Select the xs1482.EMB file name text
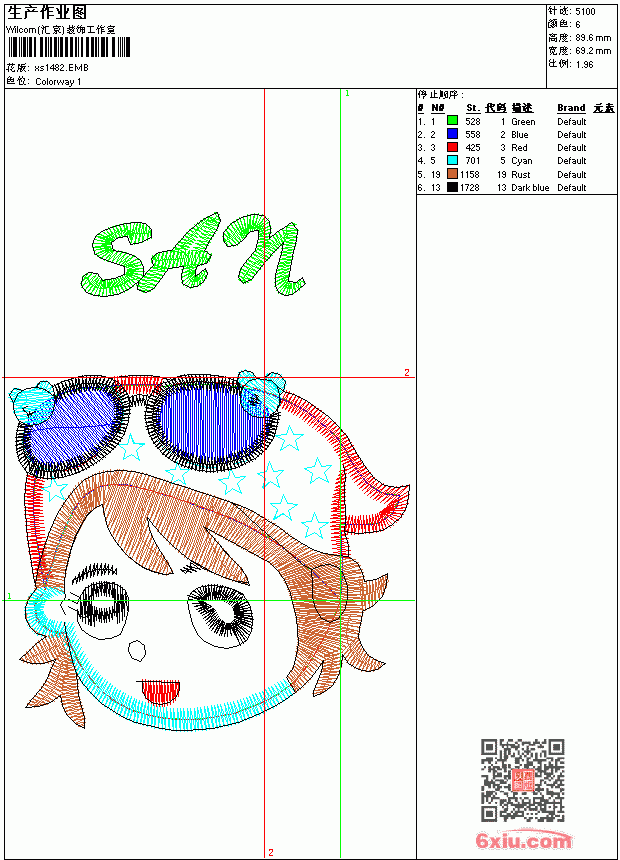 (61, 68)
